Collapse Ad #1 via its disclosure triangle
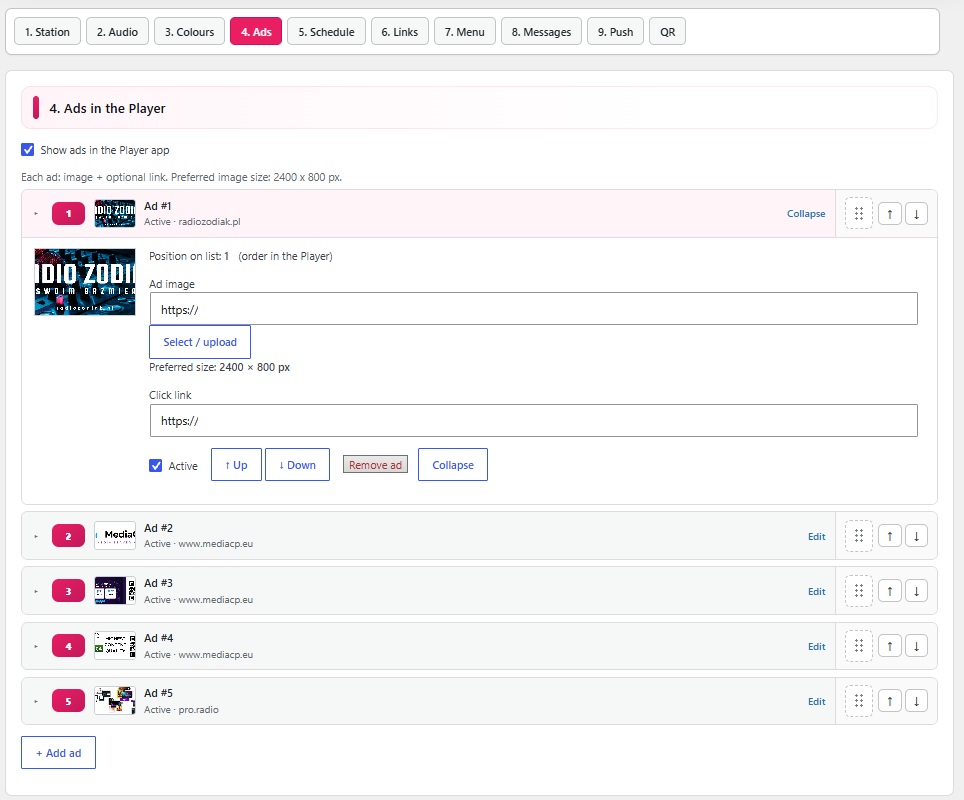 36,213
